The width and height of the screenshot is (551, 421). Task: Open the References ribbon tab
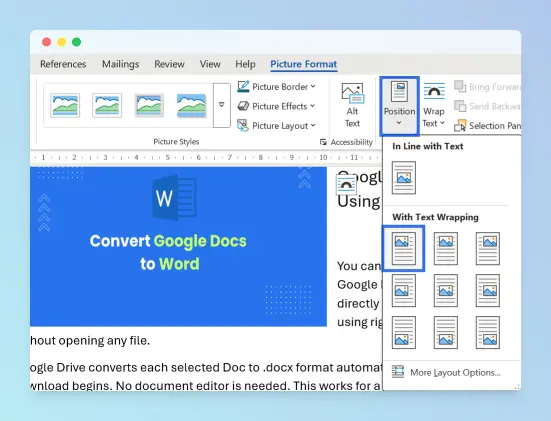coord(63,64)
